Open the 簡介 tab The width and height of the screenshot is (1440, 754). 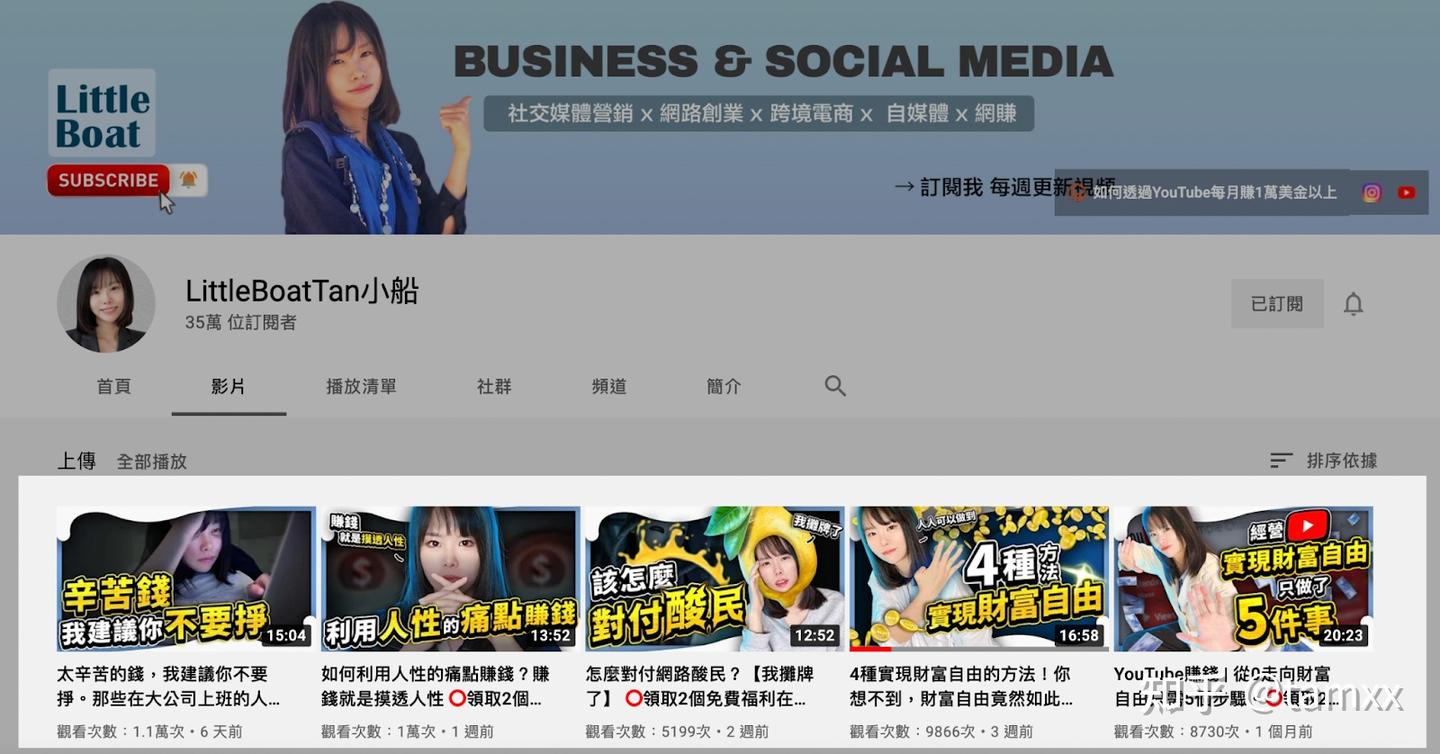pos(723,386)
